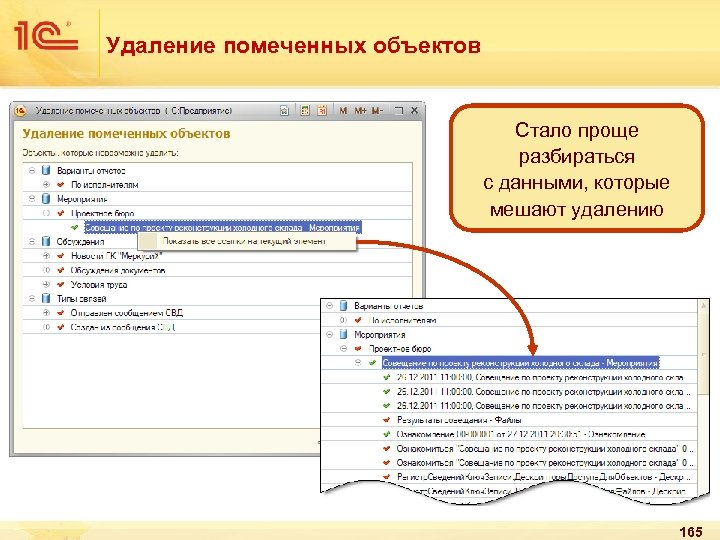Image resolution: width=720 pixels, height=540 pixels.
Task: Collapse Проектное бюро in the inset list
Action: [x=343, y=349]
